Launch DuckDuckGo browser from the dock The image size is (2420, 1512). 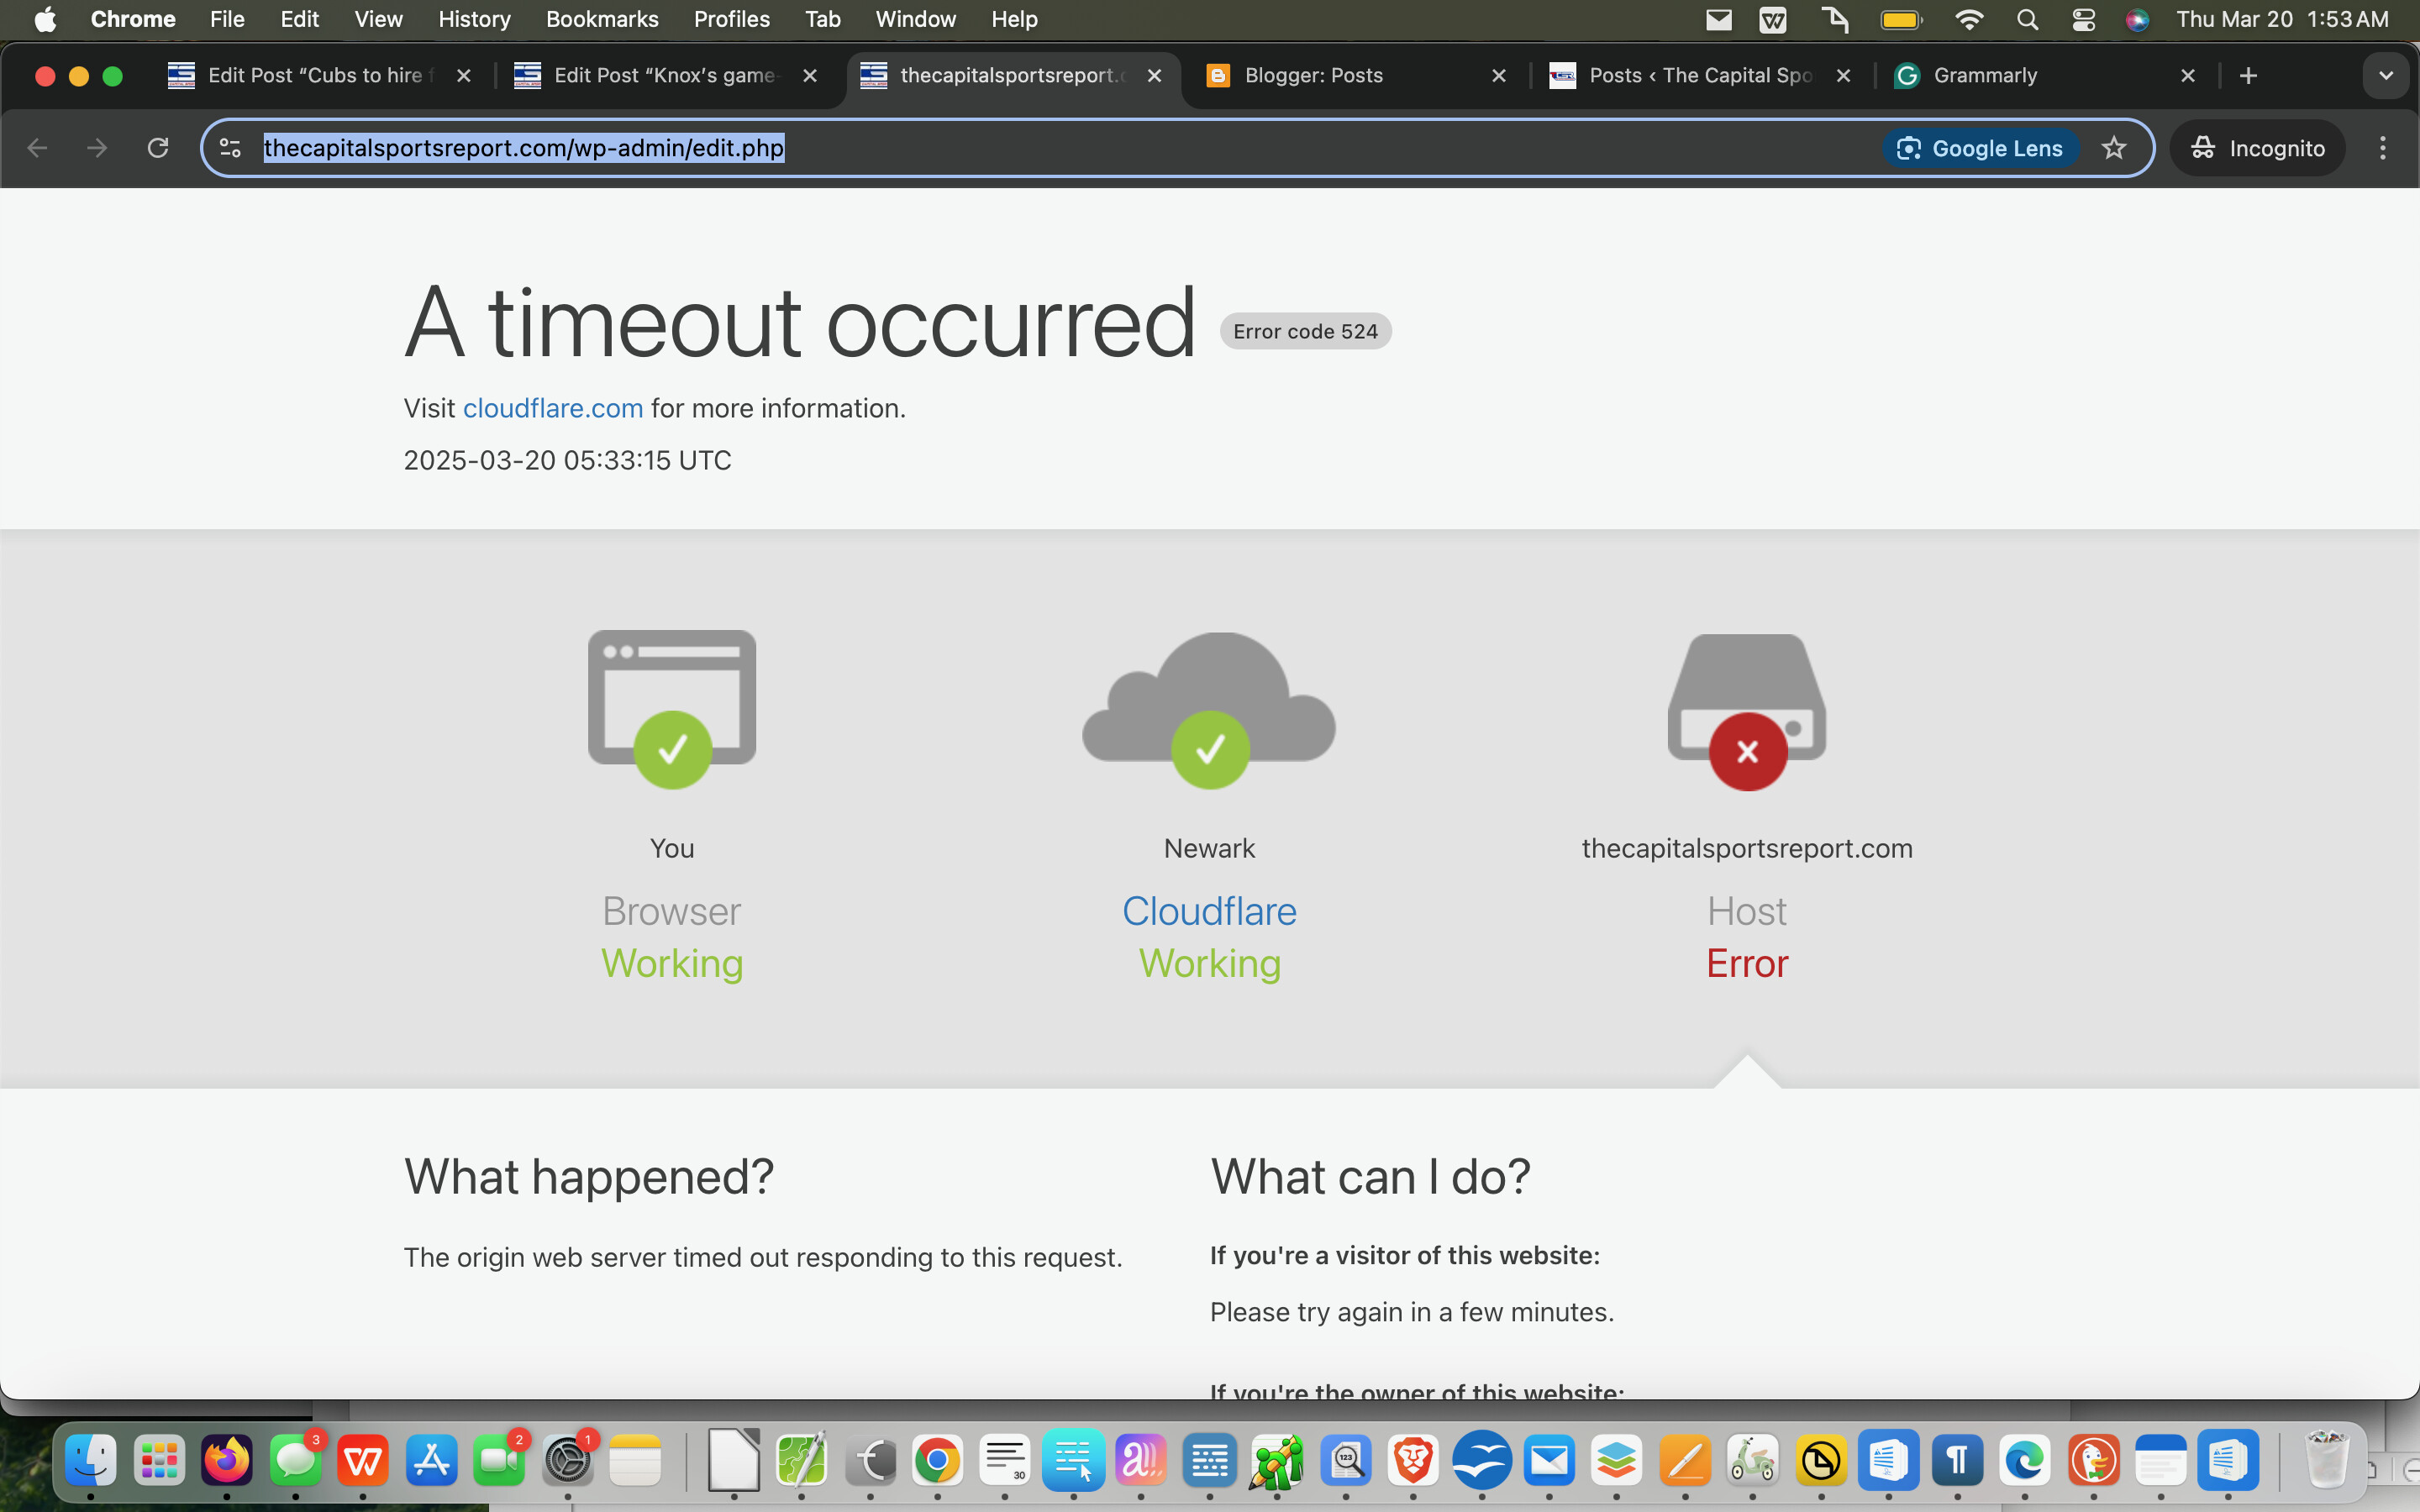click(x=2093, y=1461)
